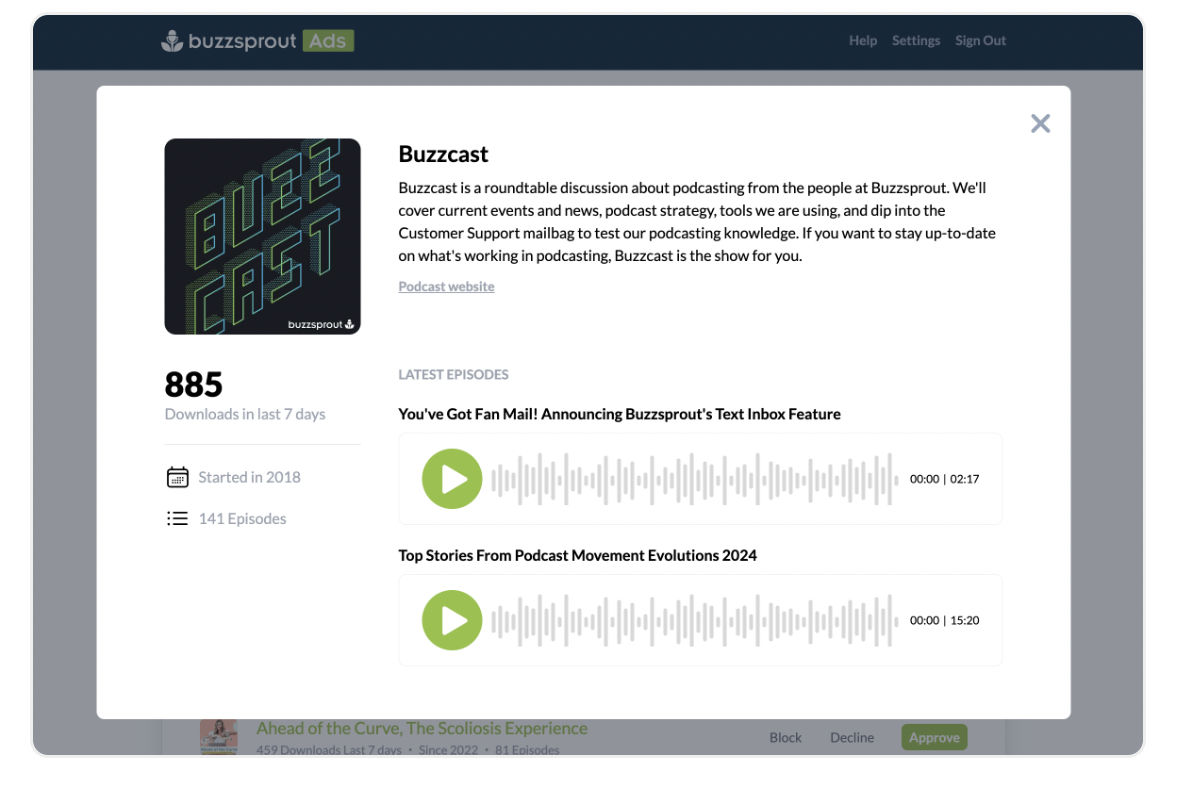Play the Fan Mail episode audio
Screen dimensions: 1186x788
point(452,479)
